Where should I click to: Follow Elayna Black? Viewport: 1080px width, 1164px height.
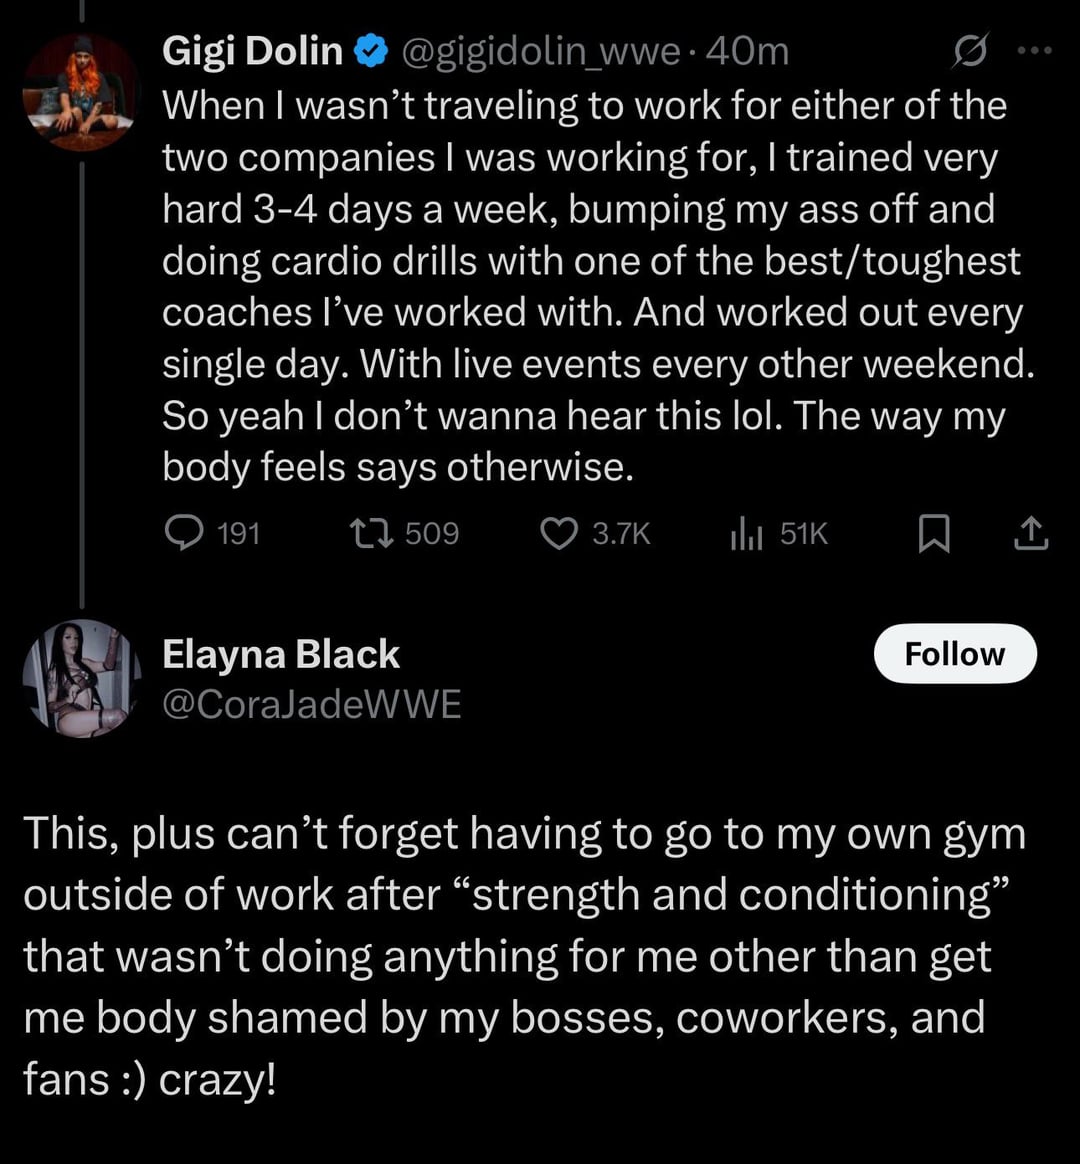(954, 654)
